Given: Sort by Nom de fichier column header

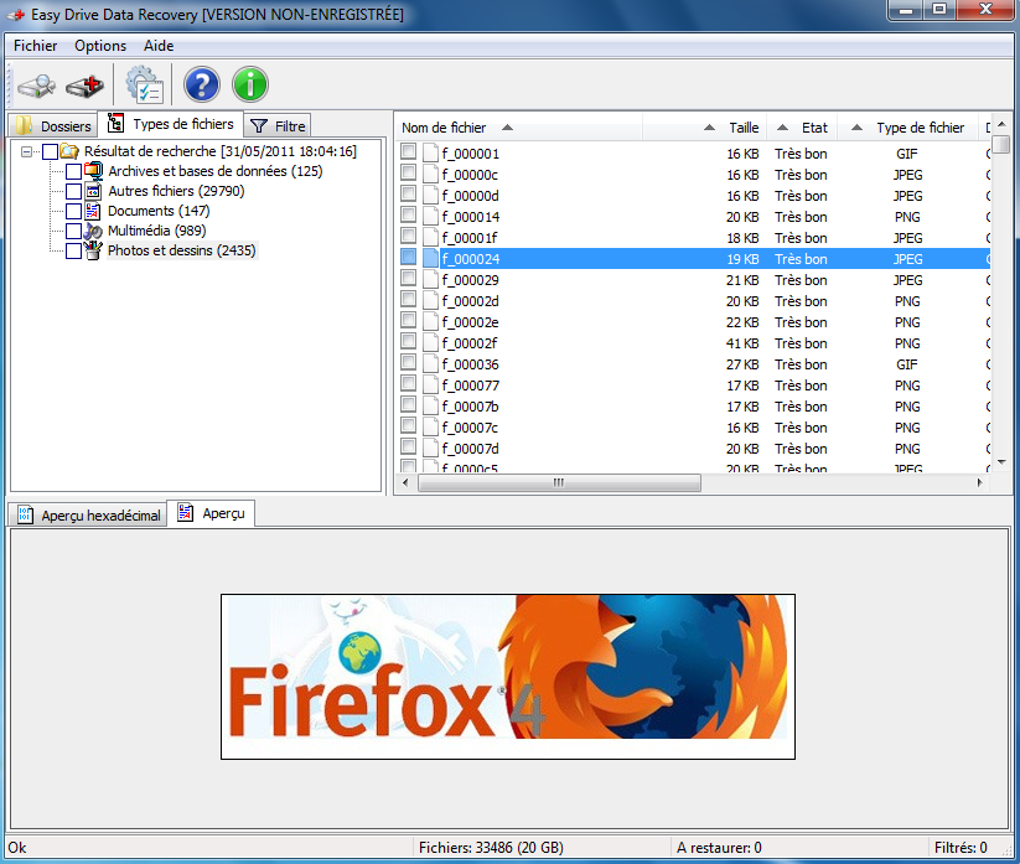Looking at the screenshot, I should [519, 128].
